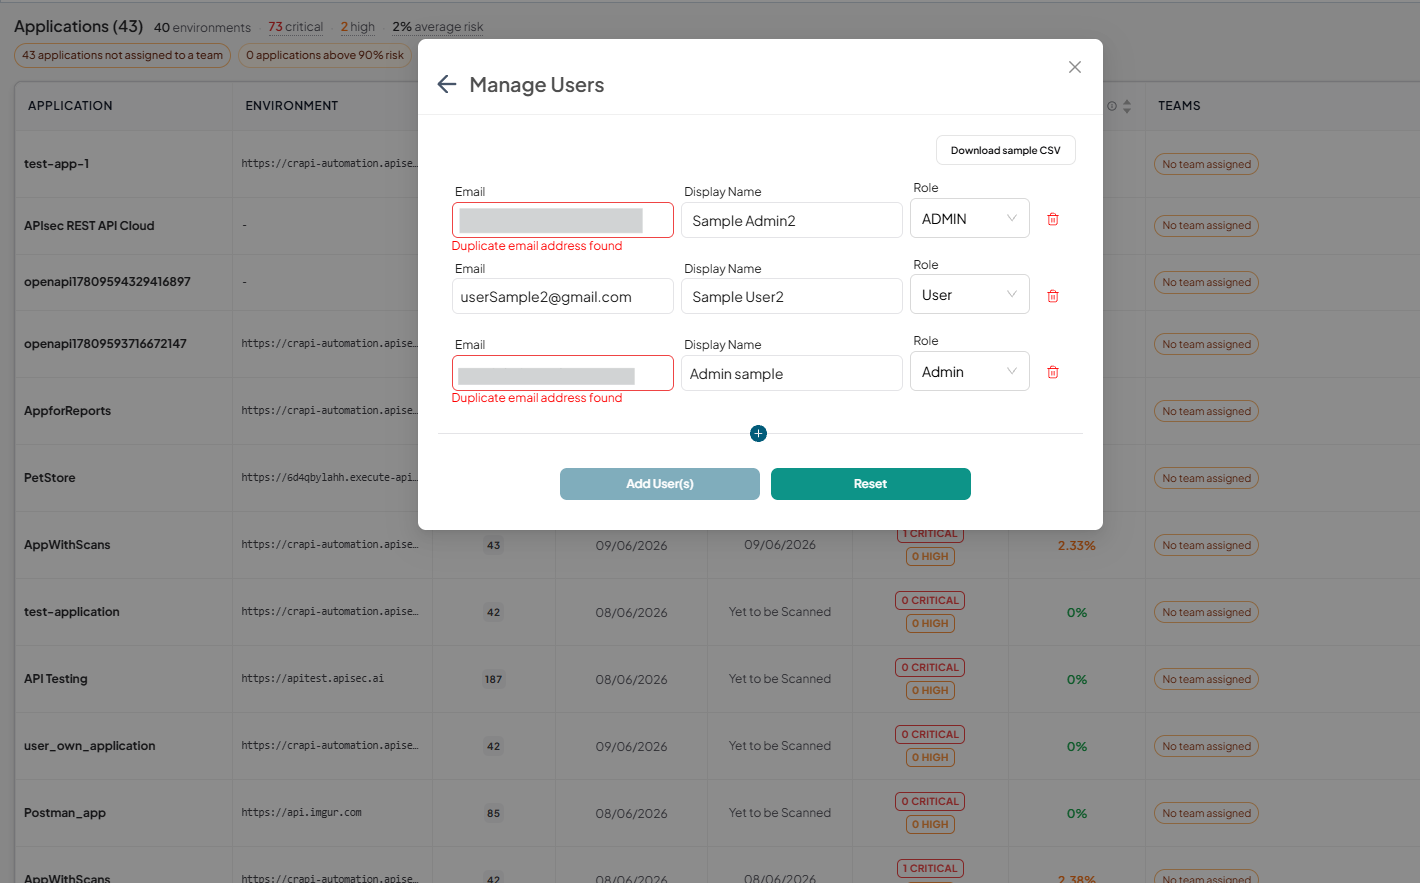Click the TEAMS column header
The height and width of the screenshot is (883, 1420).
click(x=1179, y=106)
